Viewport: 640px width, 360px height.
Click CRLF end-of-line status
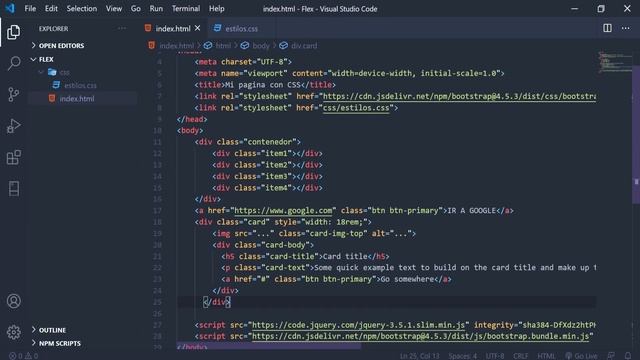[x=520, y=356]
